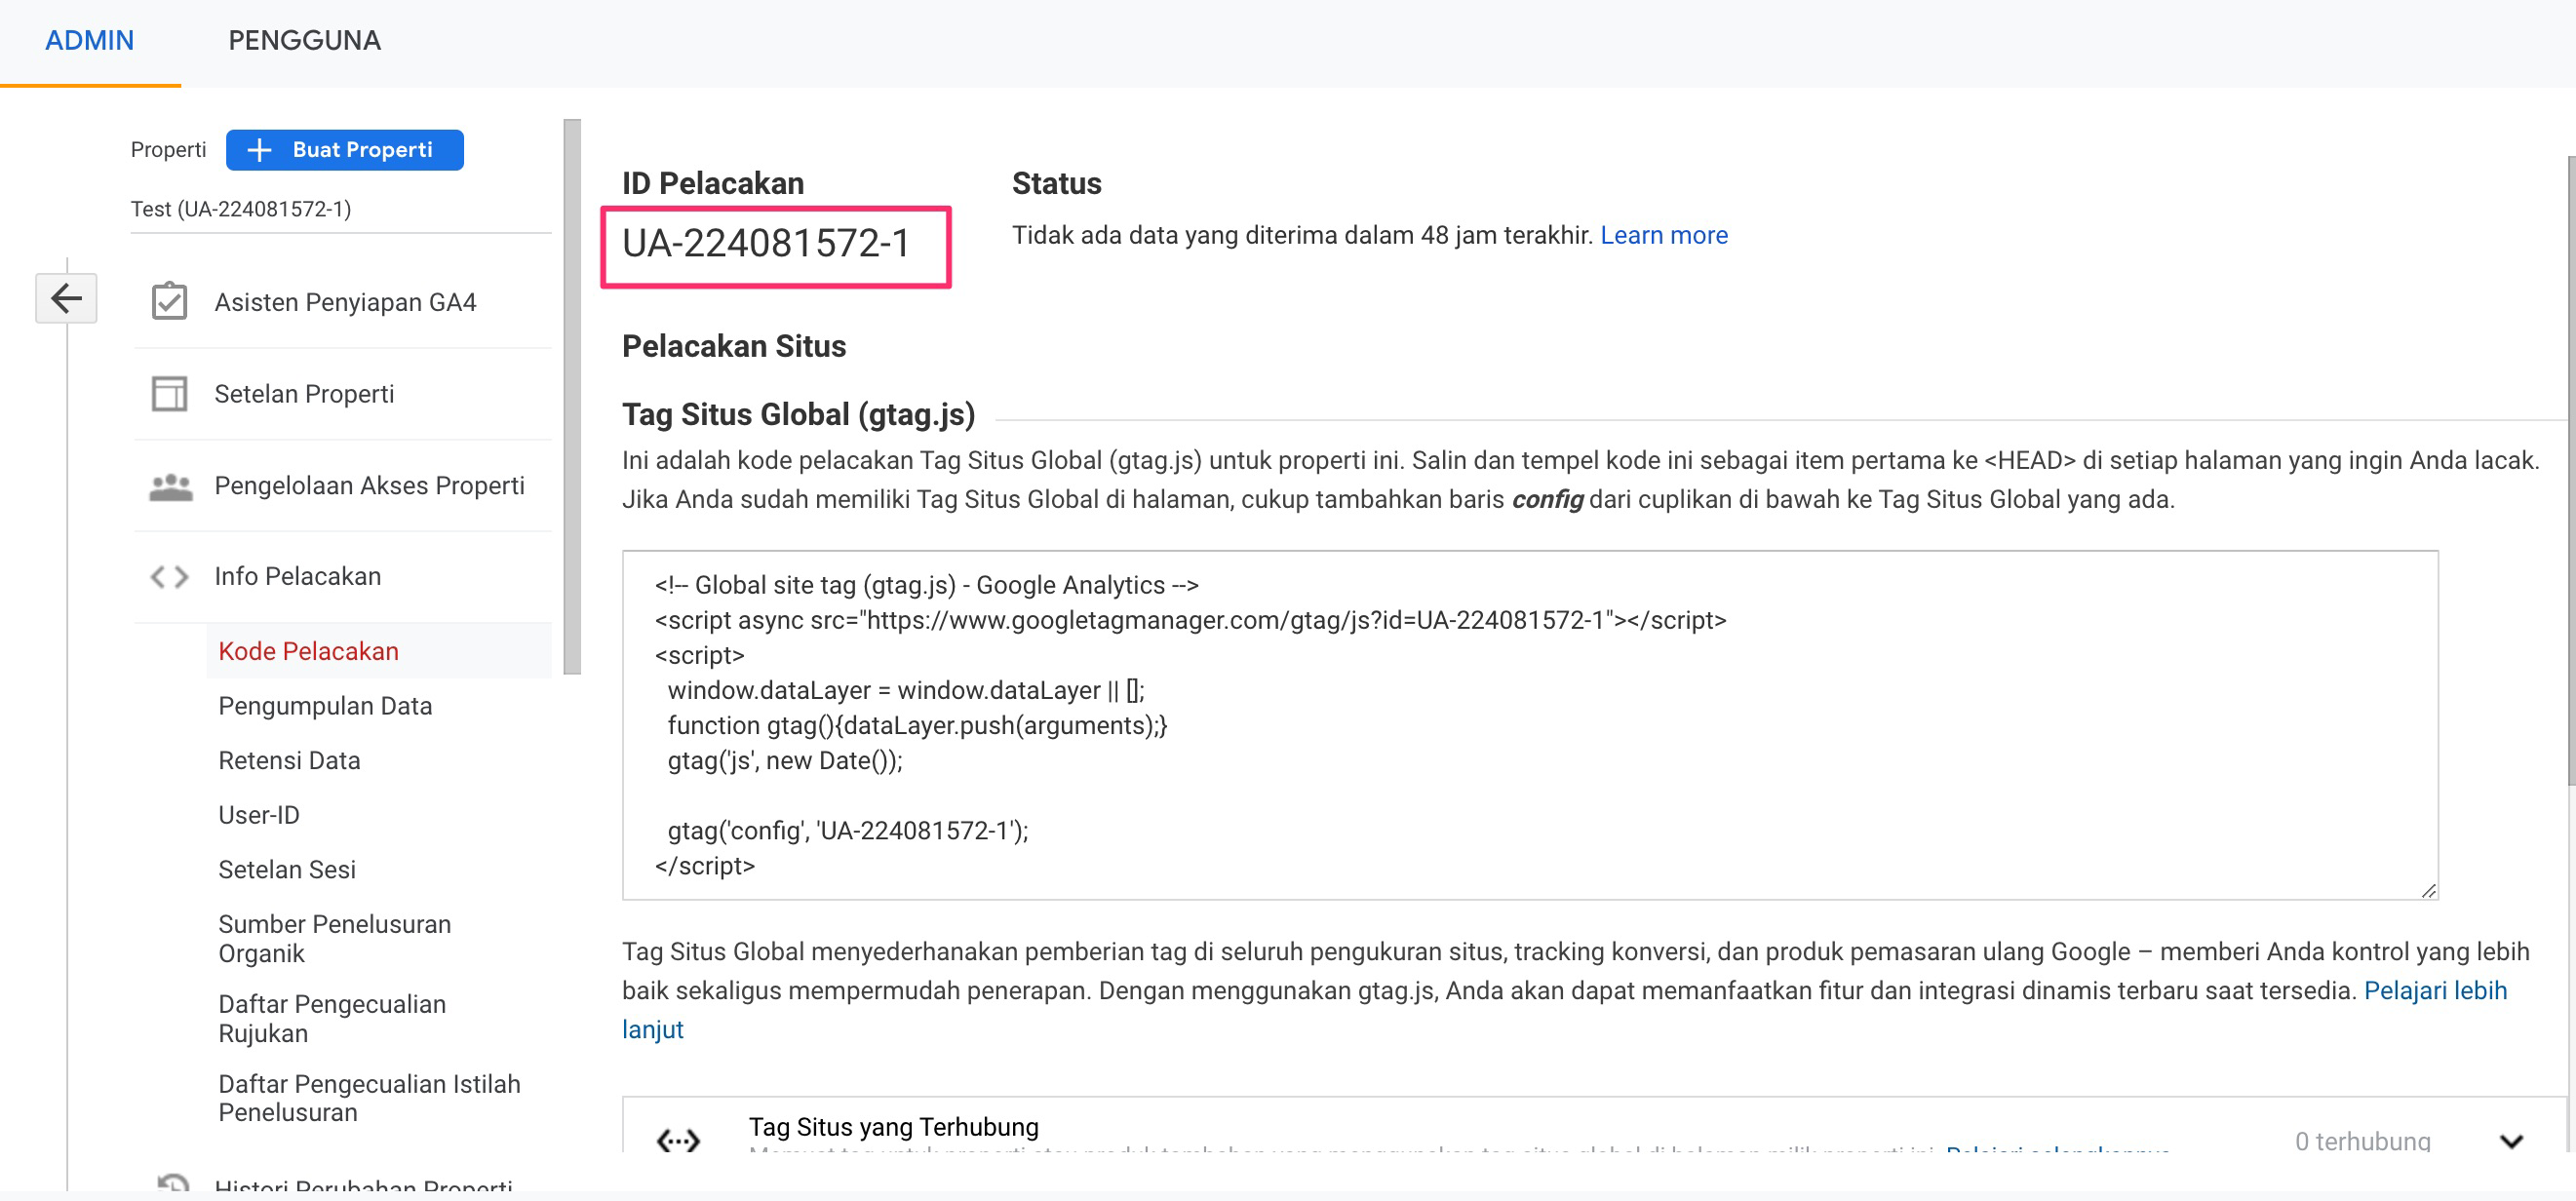Follow the Pelajari lebih lanjut link
2576x1201 pixels.
(2435, 991)
